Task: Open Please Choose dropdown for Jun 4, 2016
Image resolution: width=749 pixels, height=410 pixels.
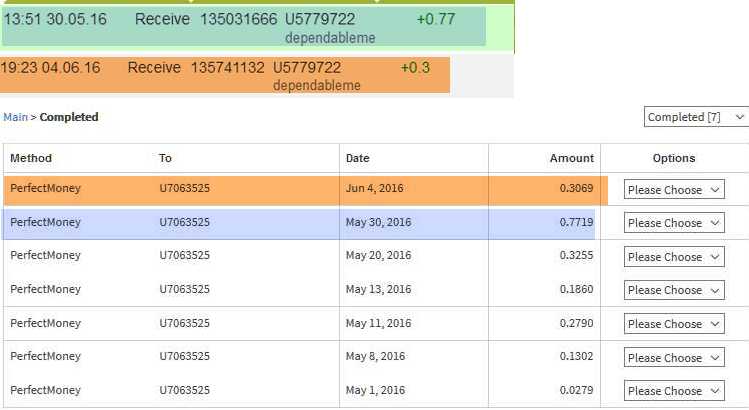Action: (x=674, y=189)
